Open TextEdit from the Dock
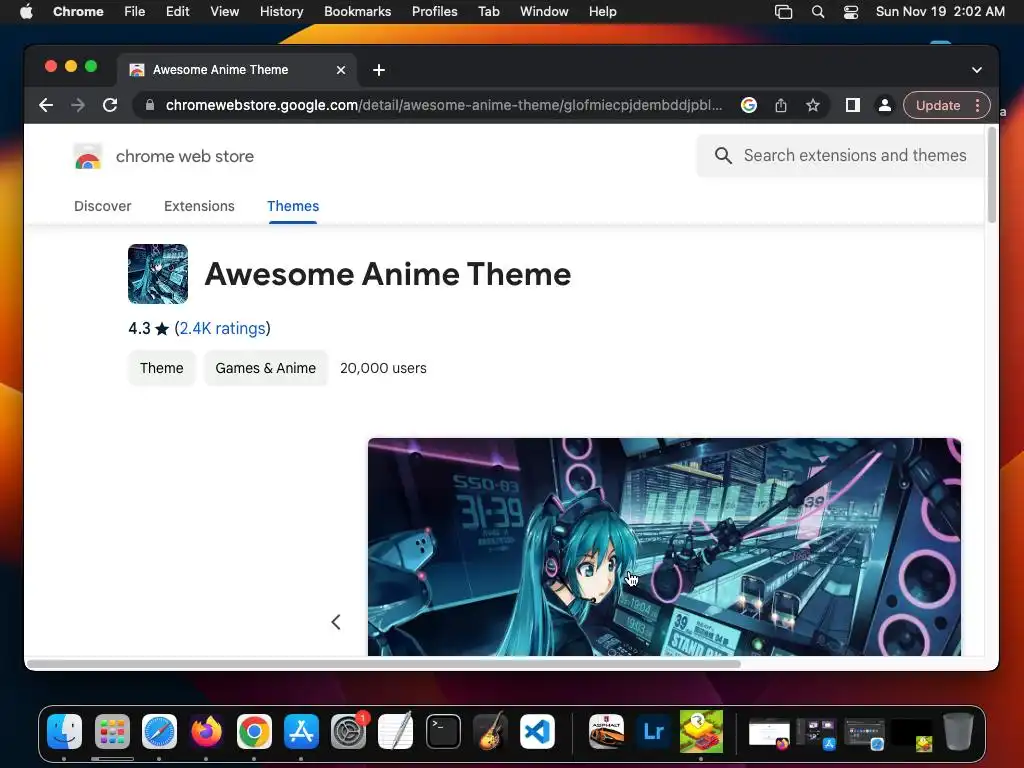 tap(396, 732)
